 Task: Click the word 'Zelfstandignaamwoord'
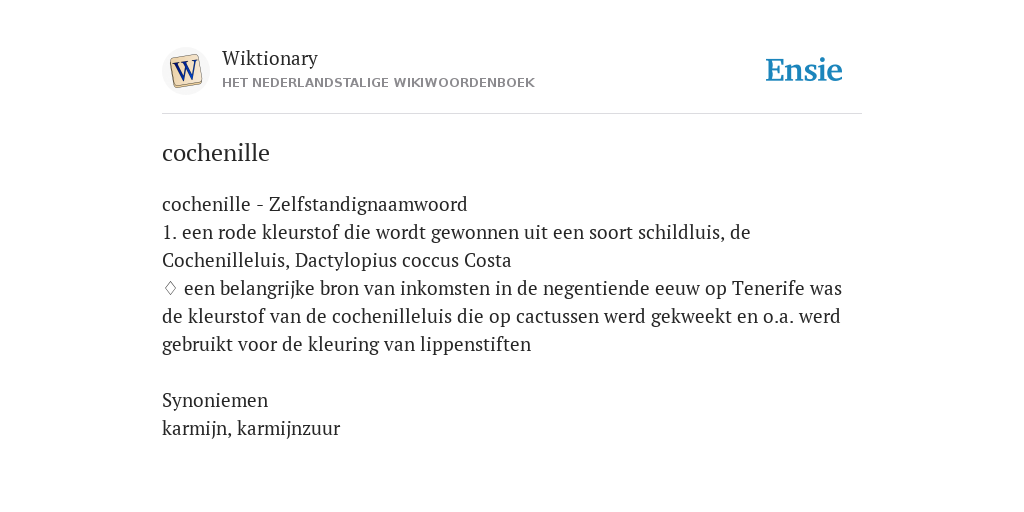(x=368, y=204)
